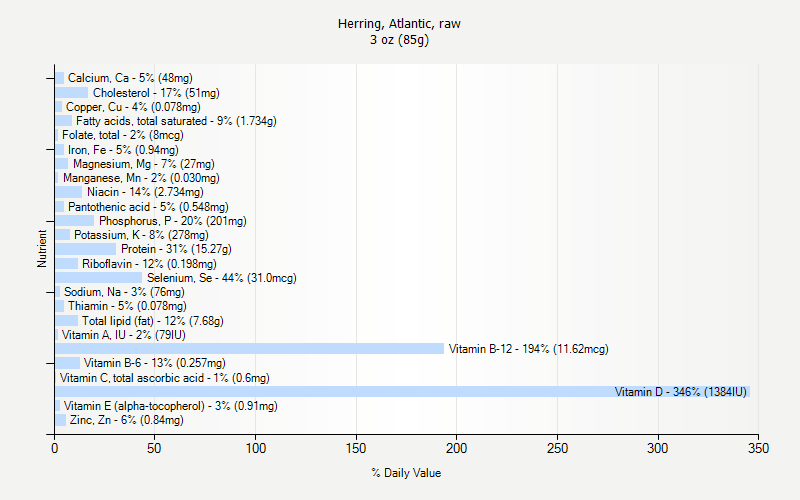
Task: Select the Phosphorus, P label
Action: point(172,221)
